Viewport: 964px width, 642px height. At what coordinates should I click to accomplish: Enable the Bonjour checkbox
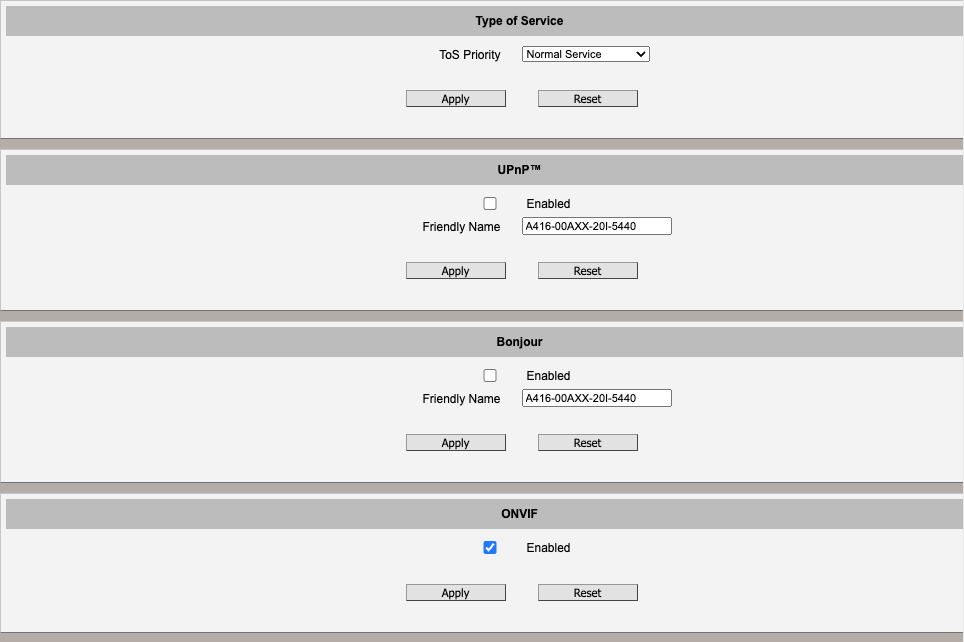tap(490, 375)
